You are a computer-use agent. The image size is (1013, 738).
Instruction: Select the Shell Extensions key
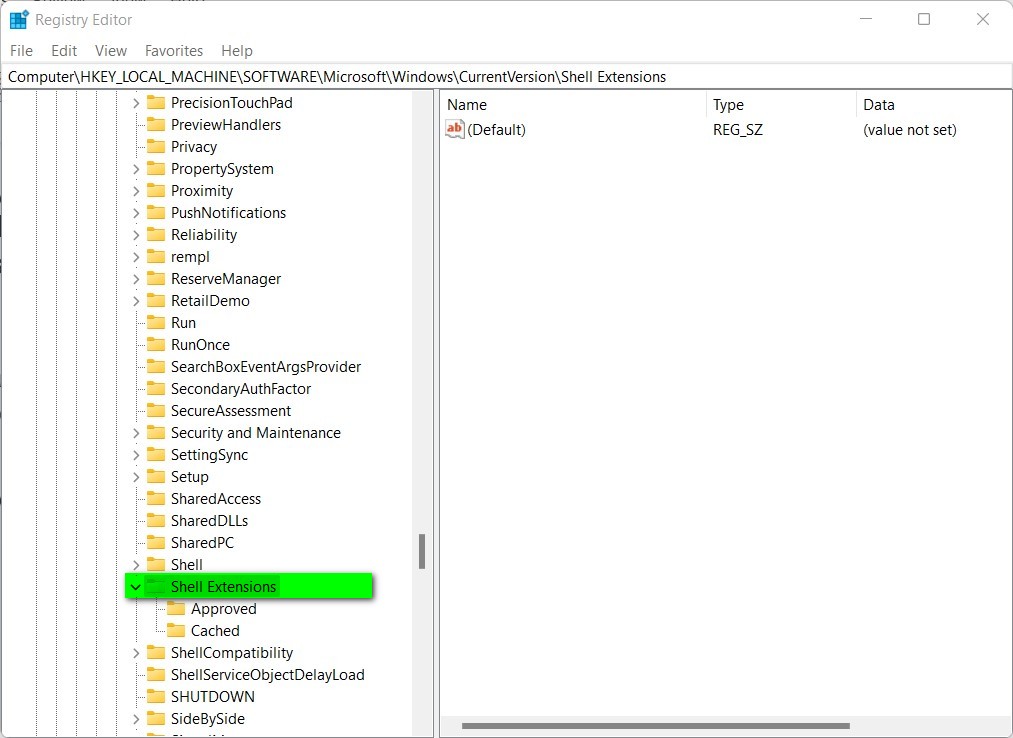click(x=224, y=587)
